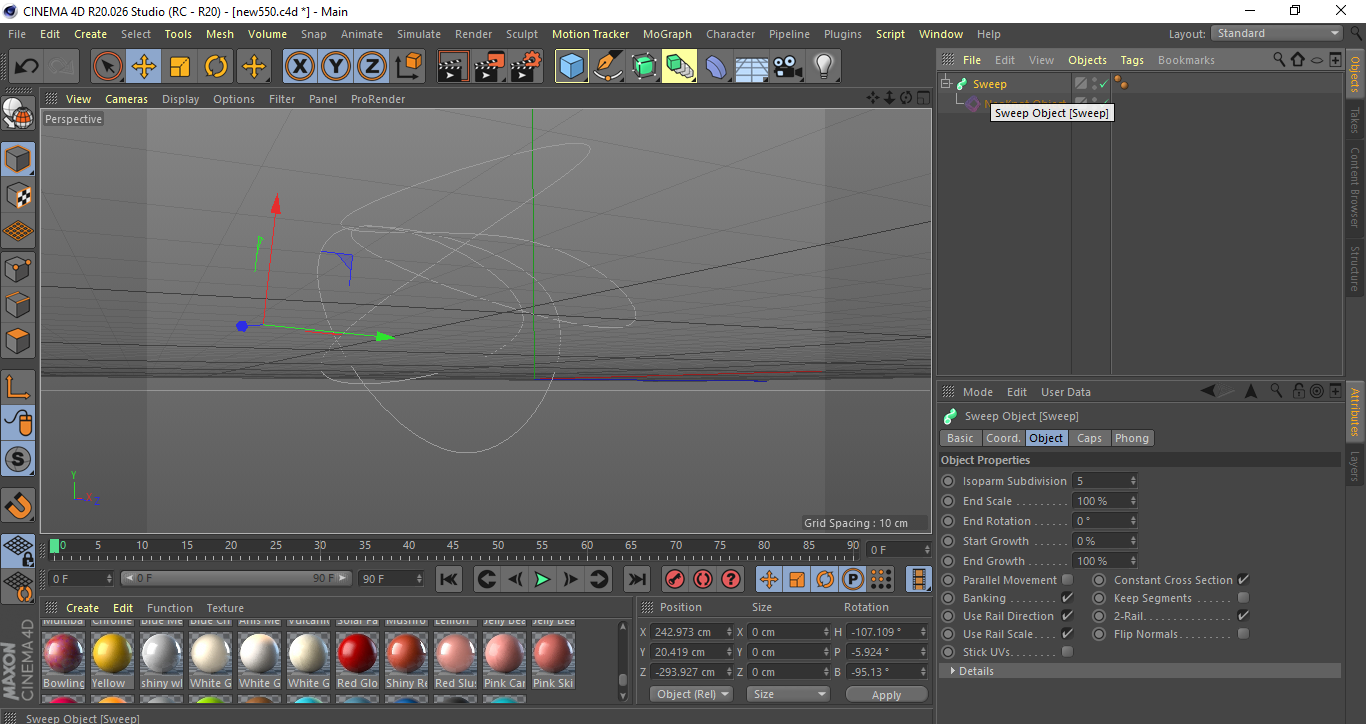Click Render to Picture Viewer icon
1366x724 pixels.
click(489, 67)
